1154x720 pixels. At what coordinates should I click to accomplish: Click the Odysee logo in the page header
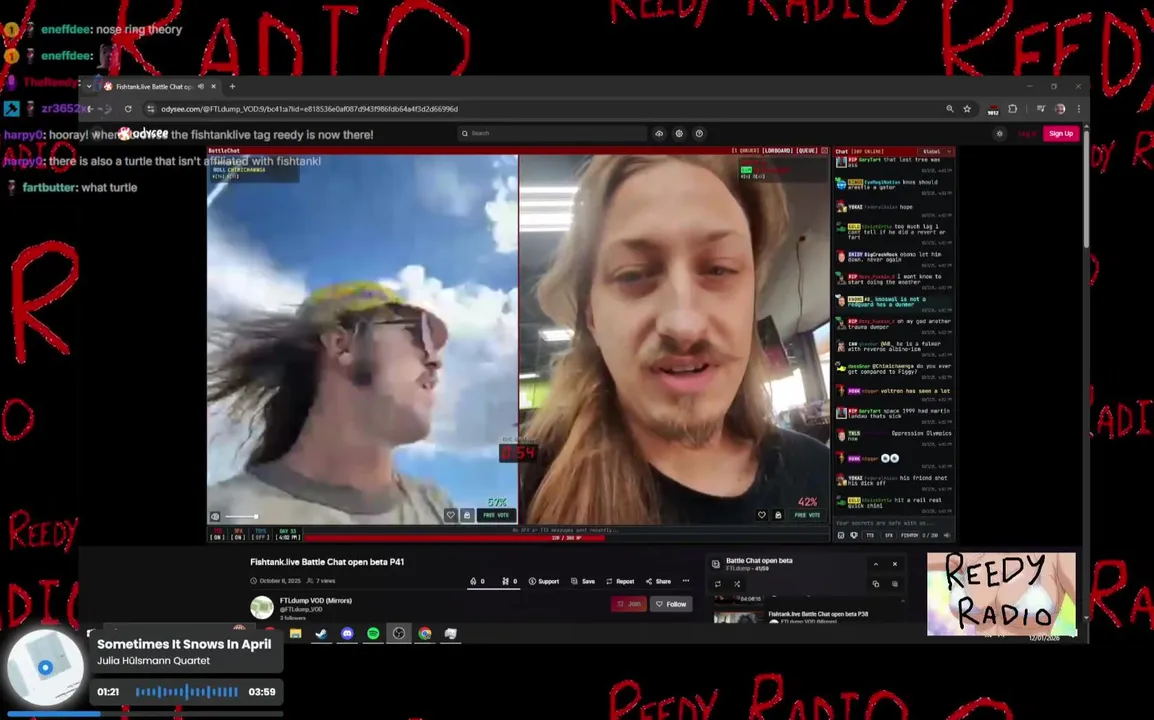click(x=144, y=133)
